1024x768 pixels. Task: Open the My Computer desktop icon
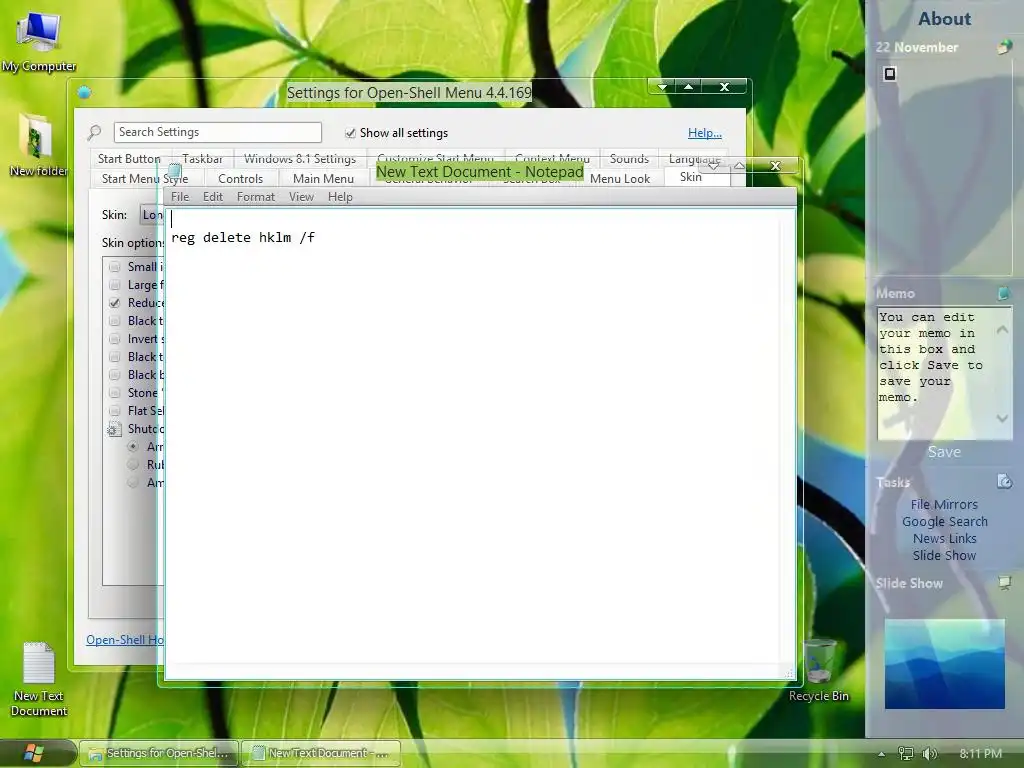(39, 40)
